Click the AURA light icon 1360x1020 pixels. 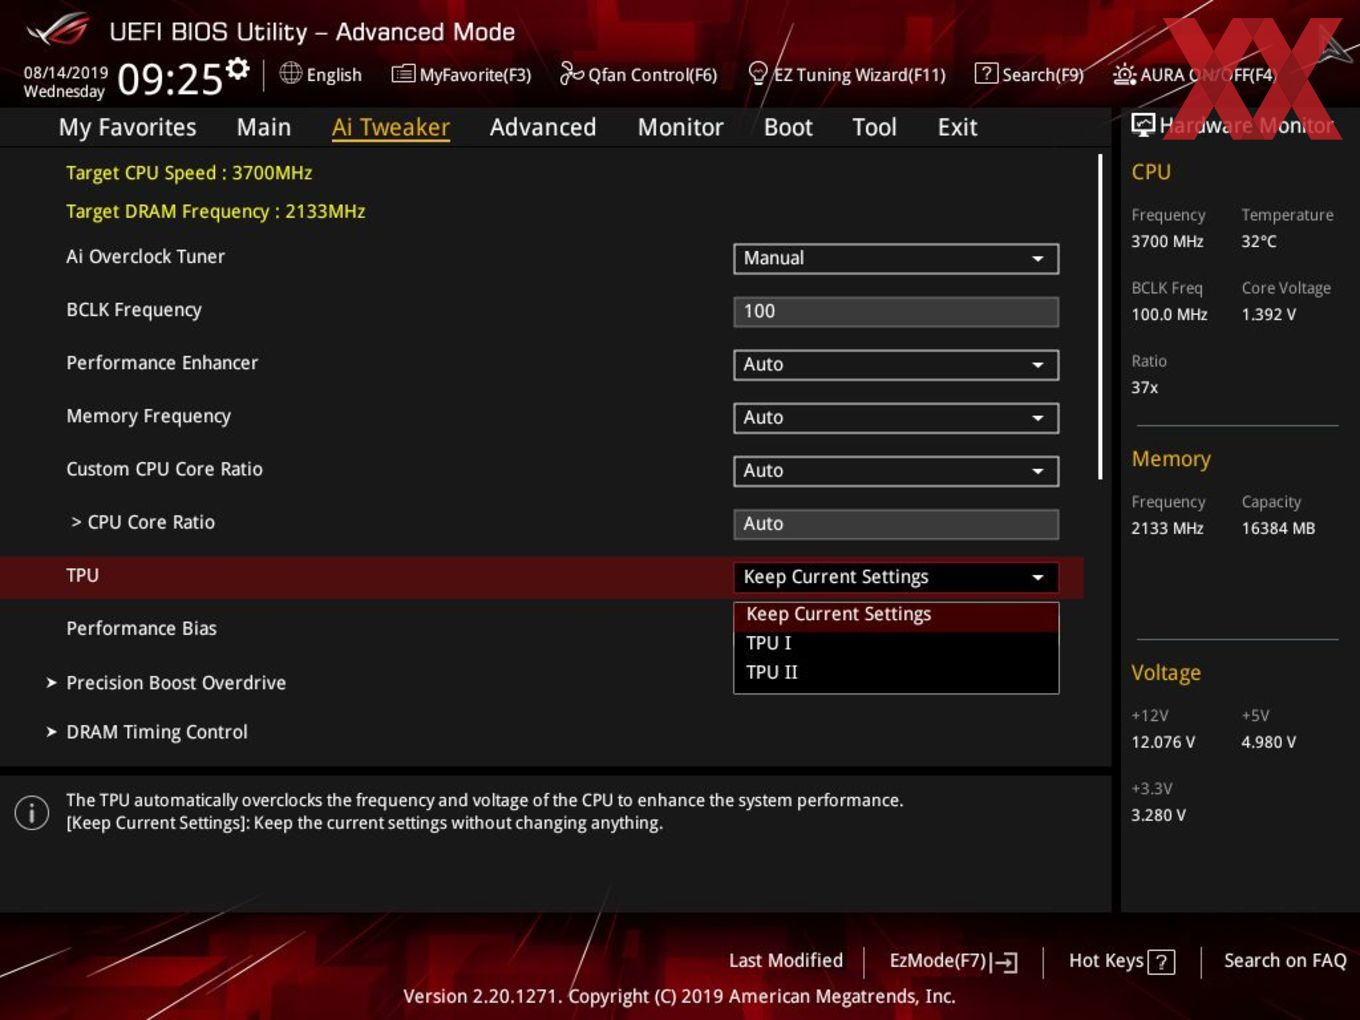pos(1124,74)
